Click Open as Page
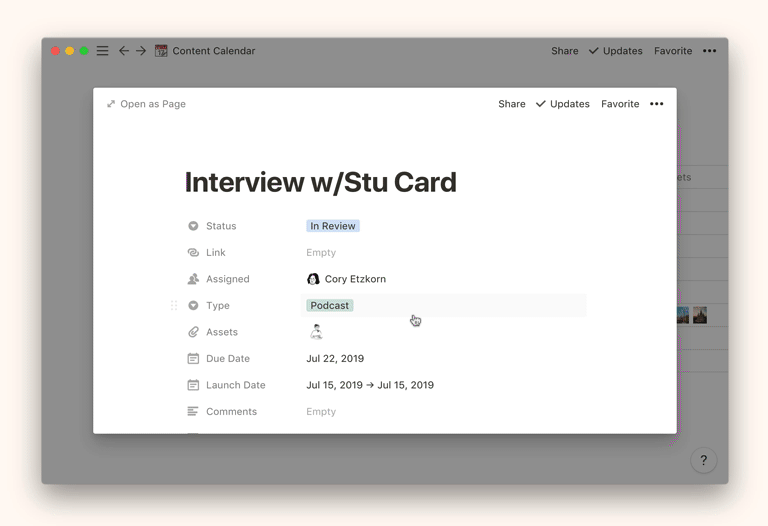 click(x=147, y=104)
